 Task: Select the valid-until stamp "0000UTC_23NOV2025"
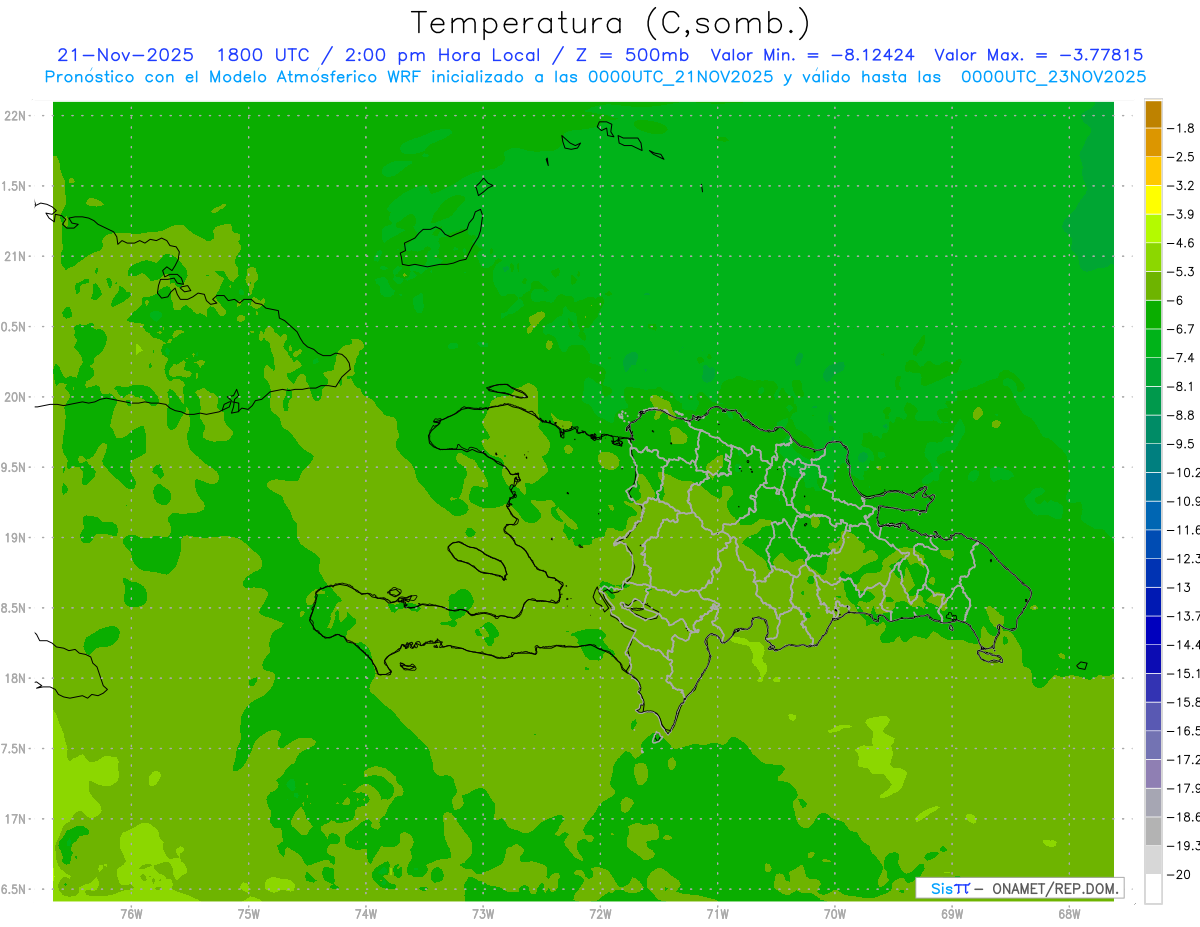(1053, 76)
